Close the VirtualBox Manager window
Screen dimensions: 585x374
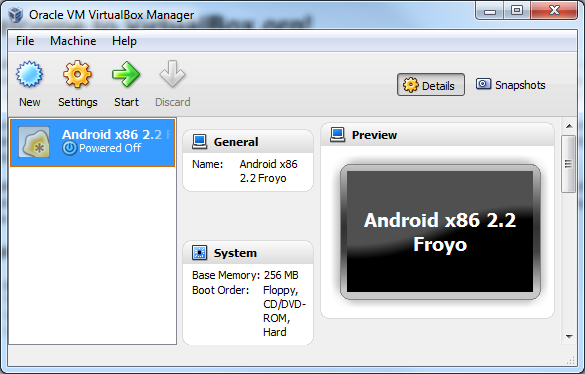tap(554, 10)
